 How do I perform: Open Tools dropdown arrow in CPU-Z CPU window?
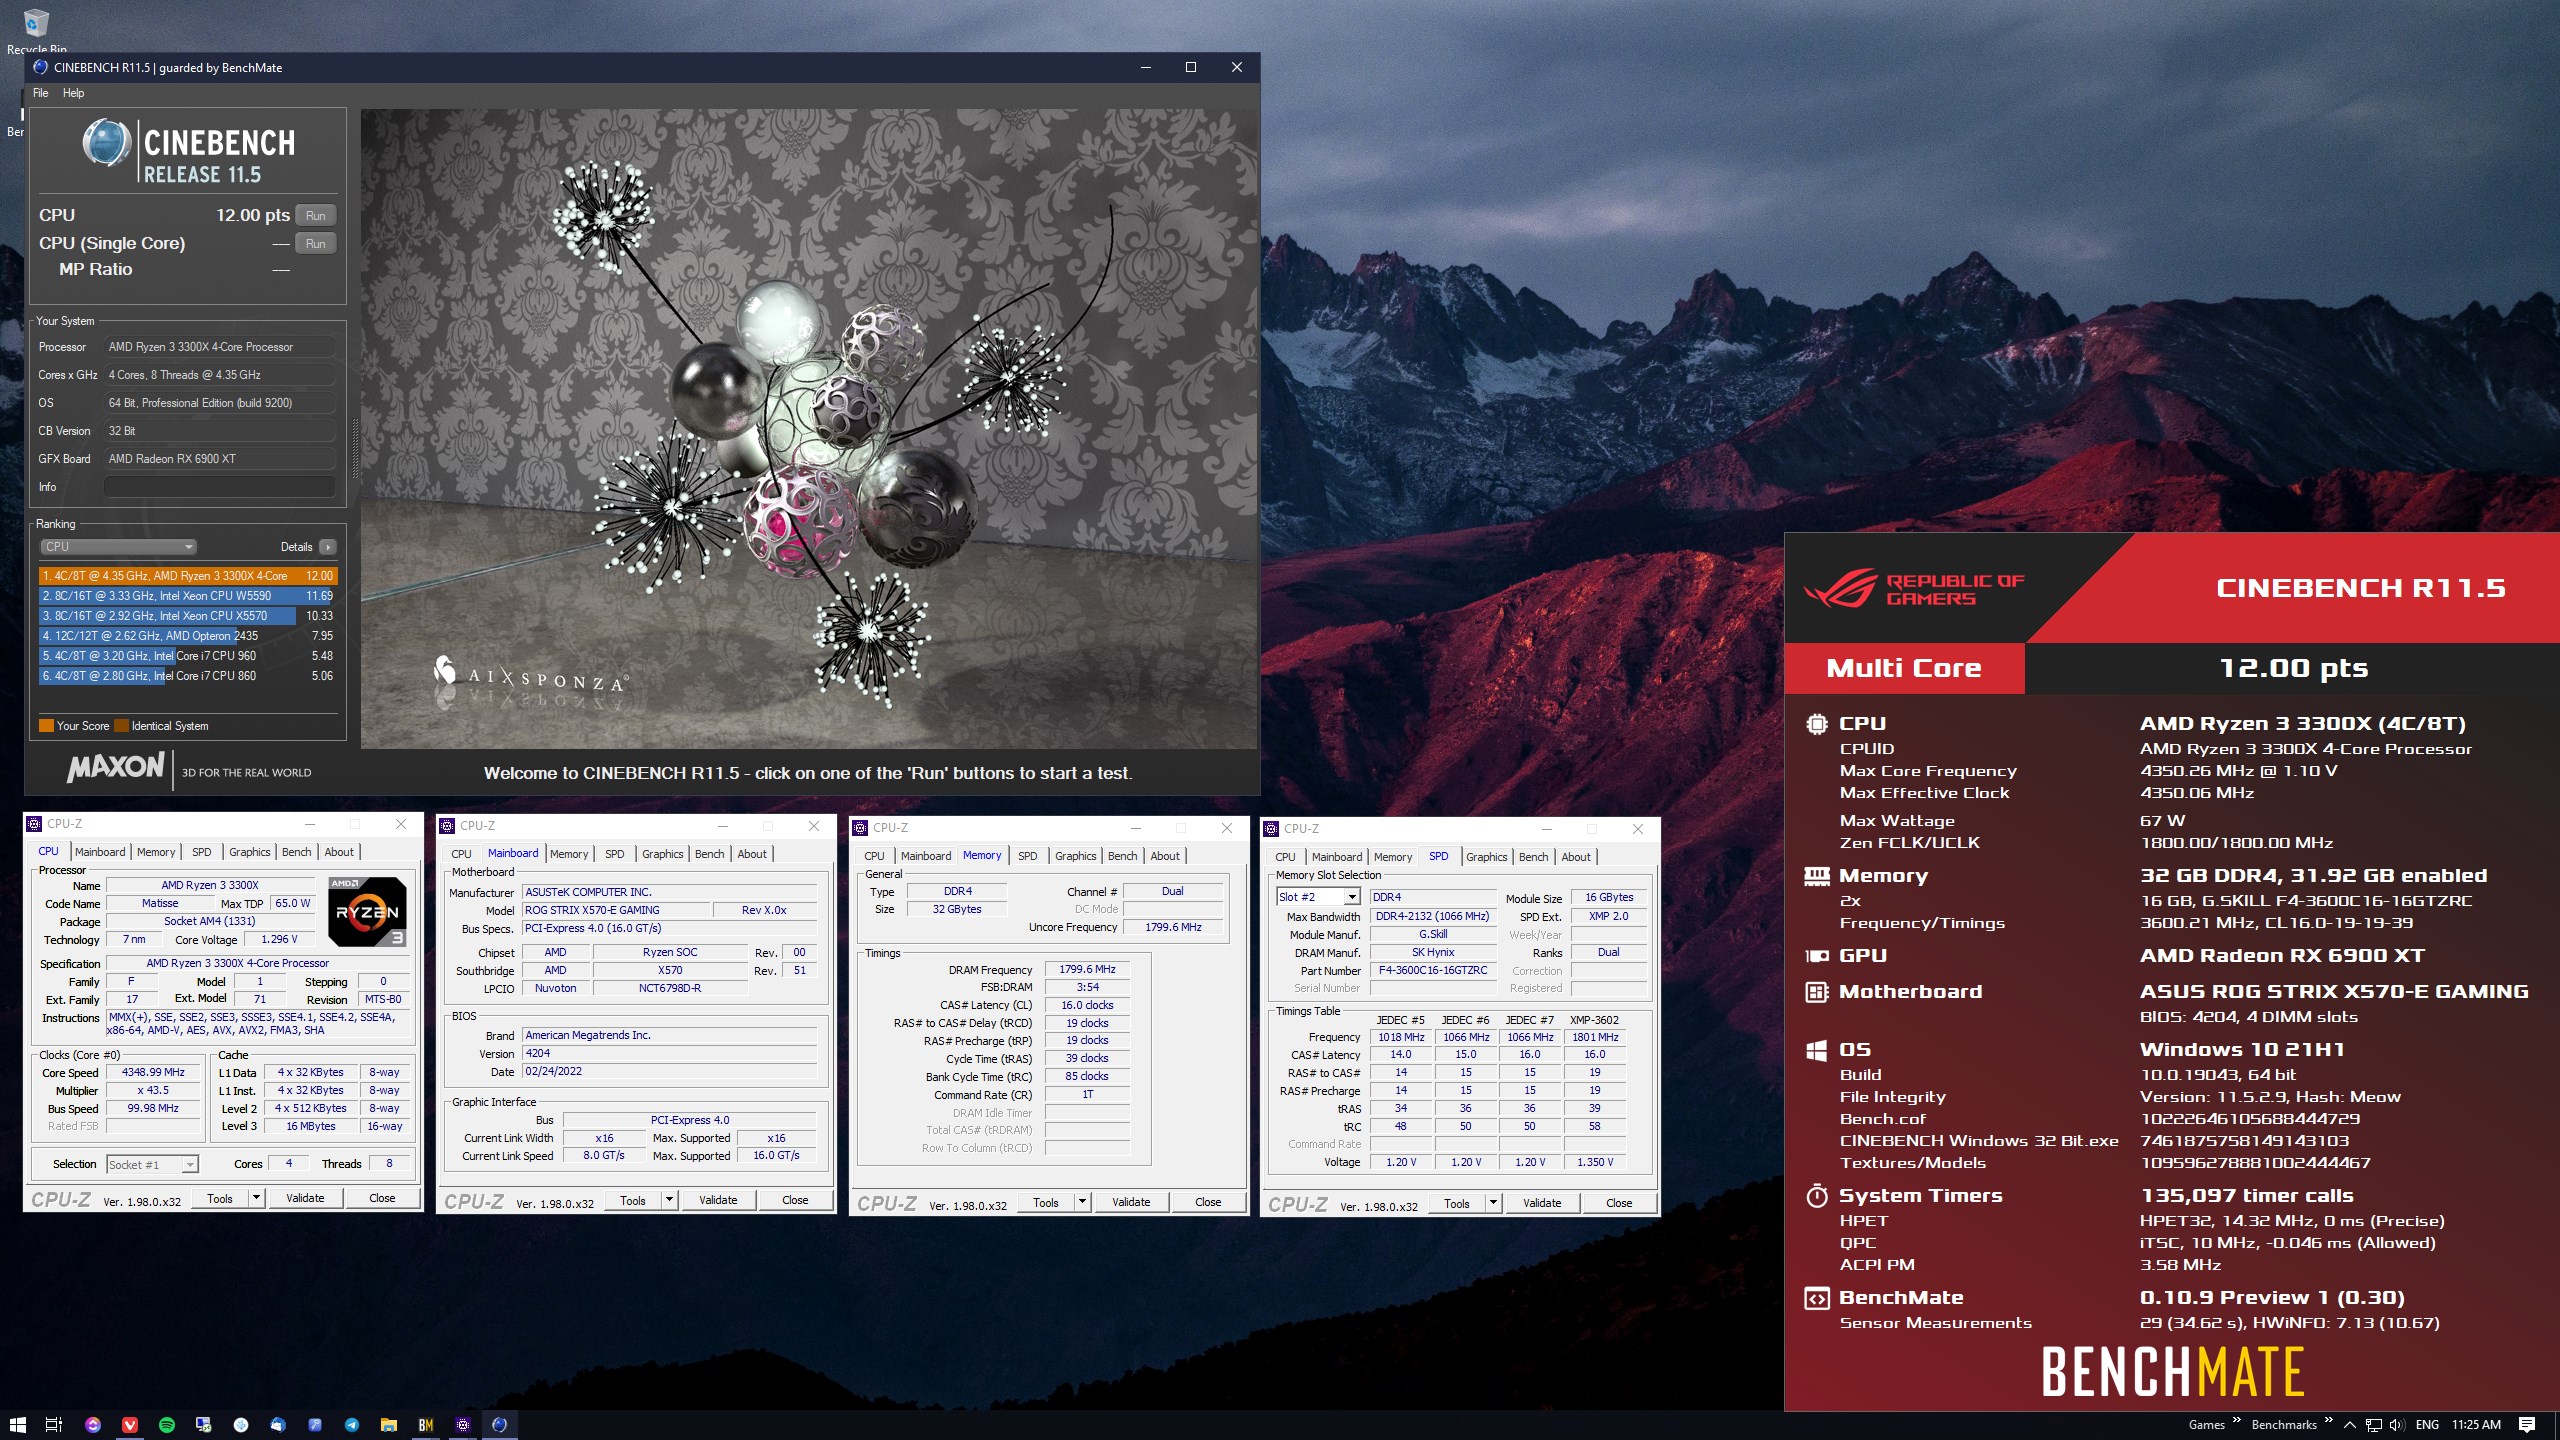click(256, 1198)
